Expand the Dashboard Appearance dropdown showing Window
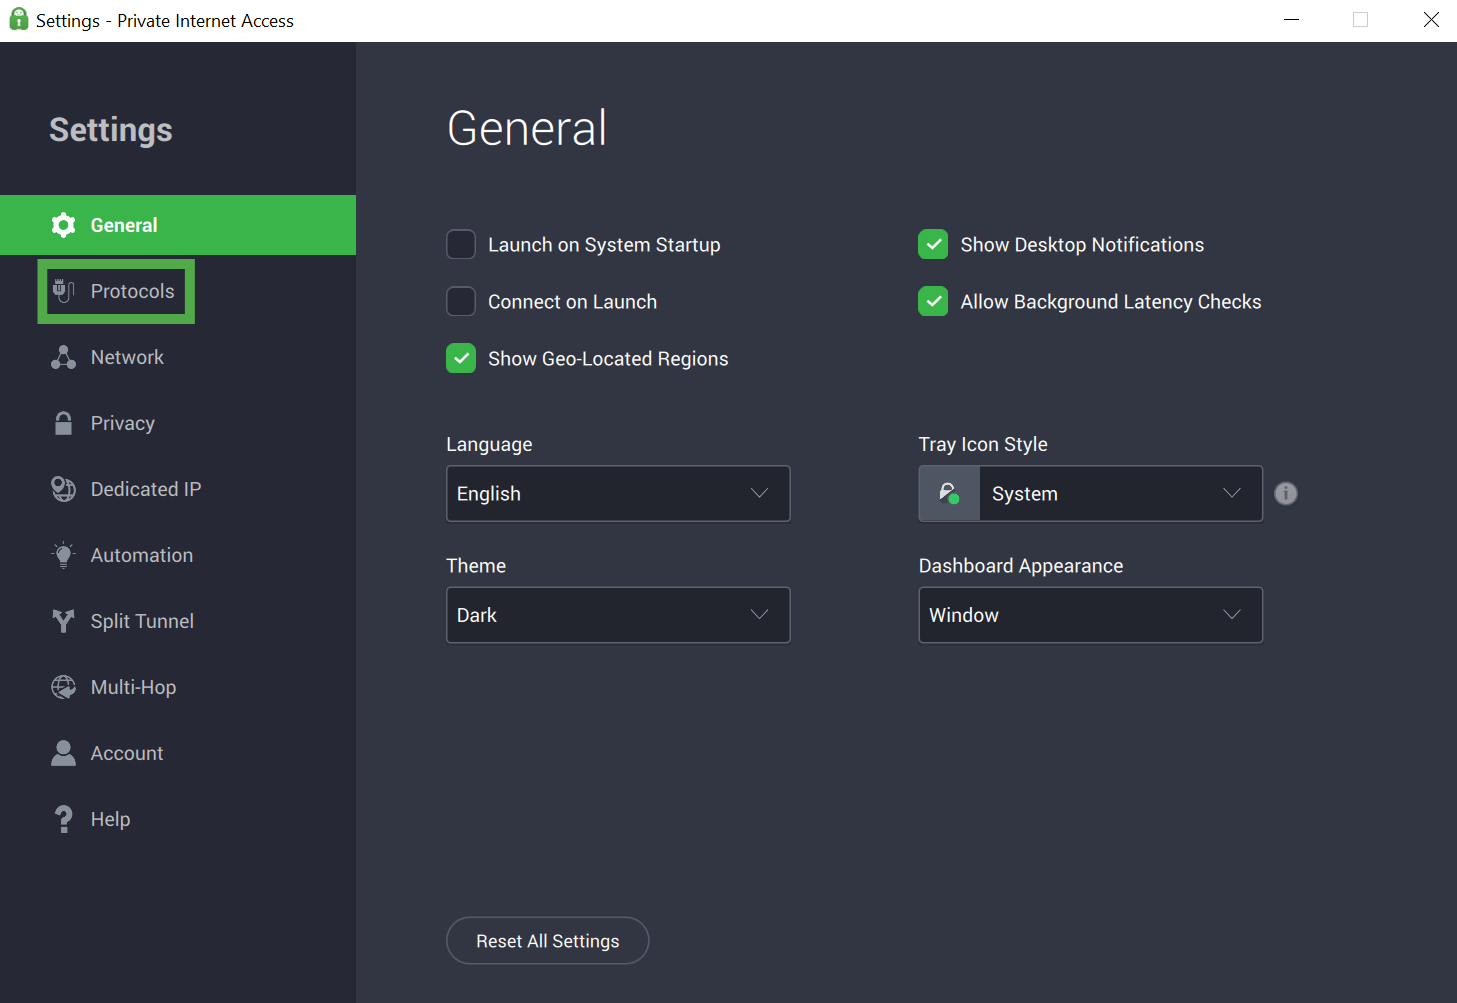 (x=1091, y=615)
